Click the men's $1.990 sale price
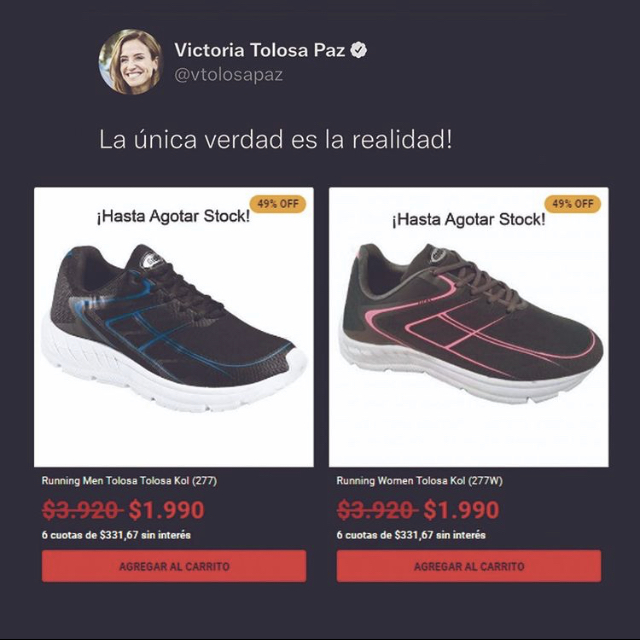This screenshot has height=640, width=640. pos(167,510)
